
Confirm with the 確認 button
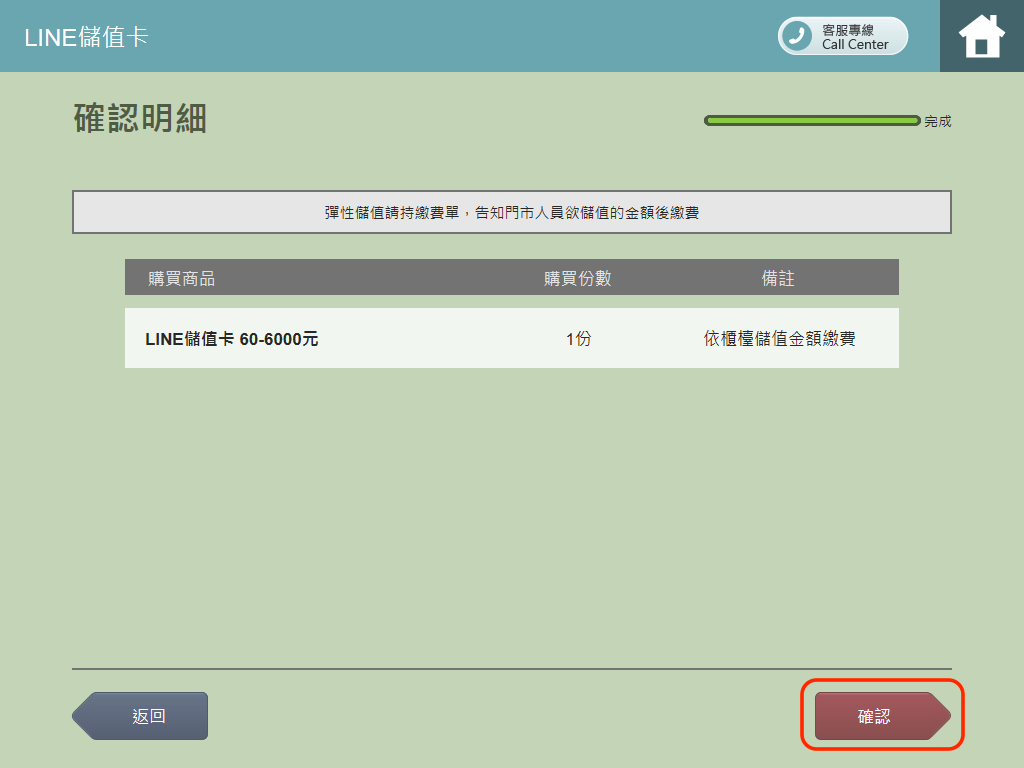(x=882, y=716)
